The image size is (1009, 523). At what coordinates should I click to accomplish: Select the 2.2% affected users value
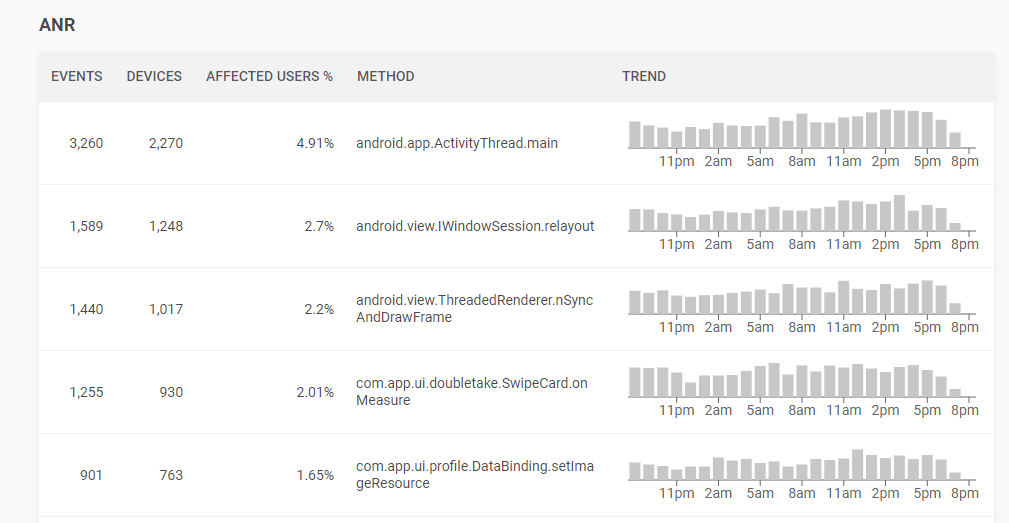pyautogui.click(x=319, y=309)
